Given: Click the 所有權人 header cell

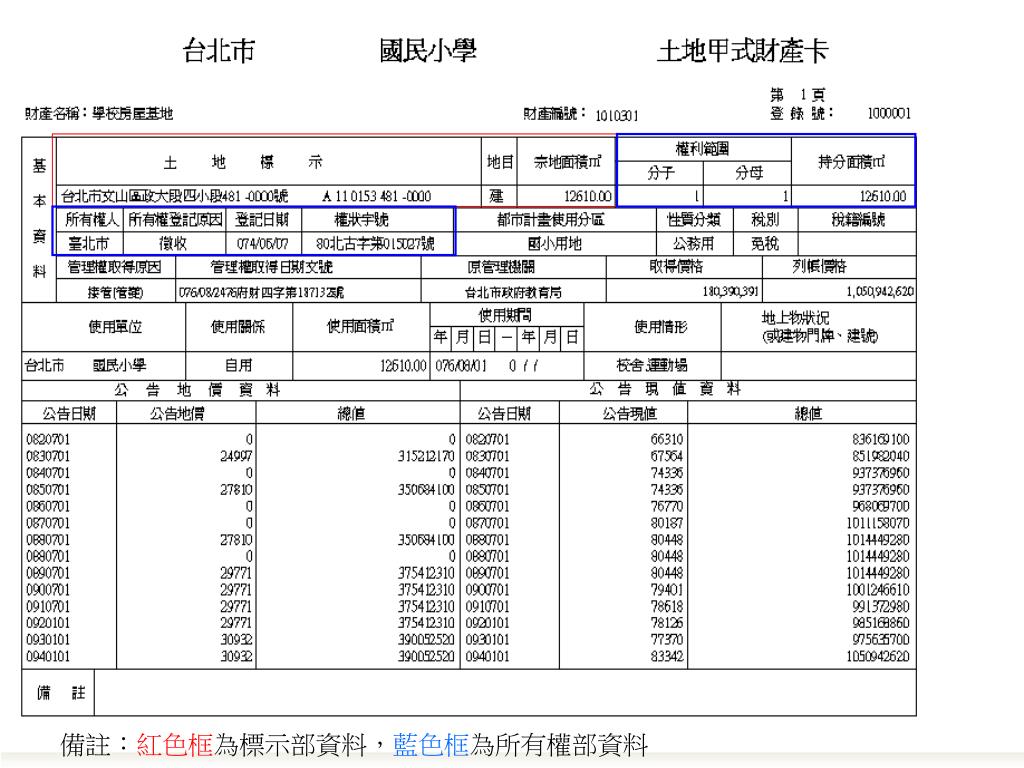Looking at the screenshot, I should (x=89, y=219).
